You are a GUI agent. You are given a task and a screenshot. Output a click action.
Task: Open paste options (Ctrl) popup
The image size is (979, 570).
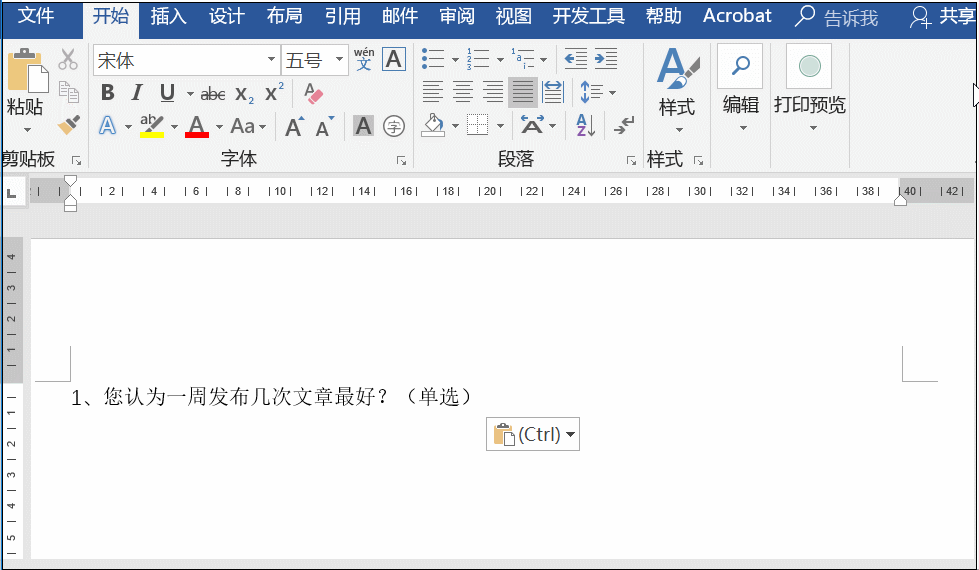point(533,434)
